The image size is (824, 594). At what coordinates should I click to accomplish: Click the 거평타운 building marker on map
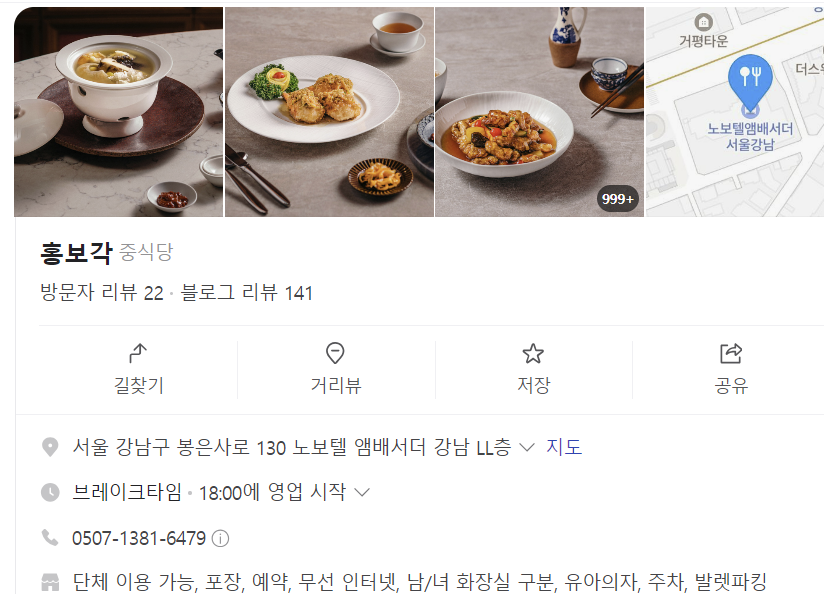click(703, 23)
